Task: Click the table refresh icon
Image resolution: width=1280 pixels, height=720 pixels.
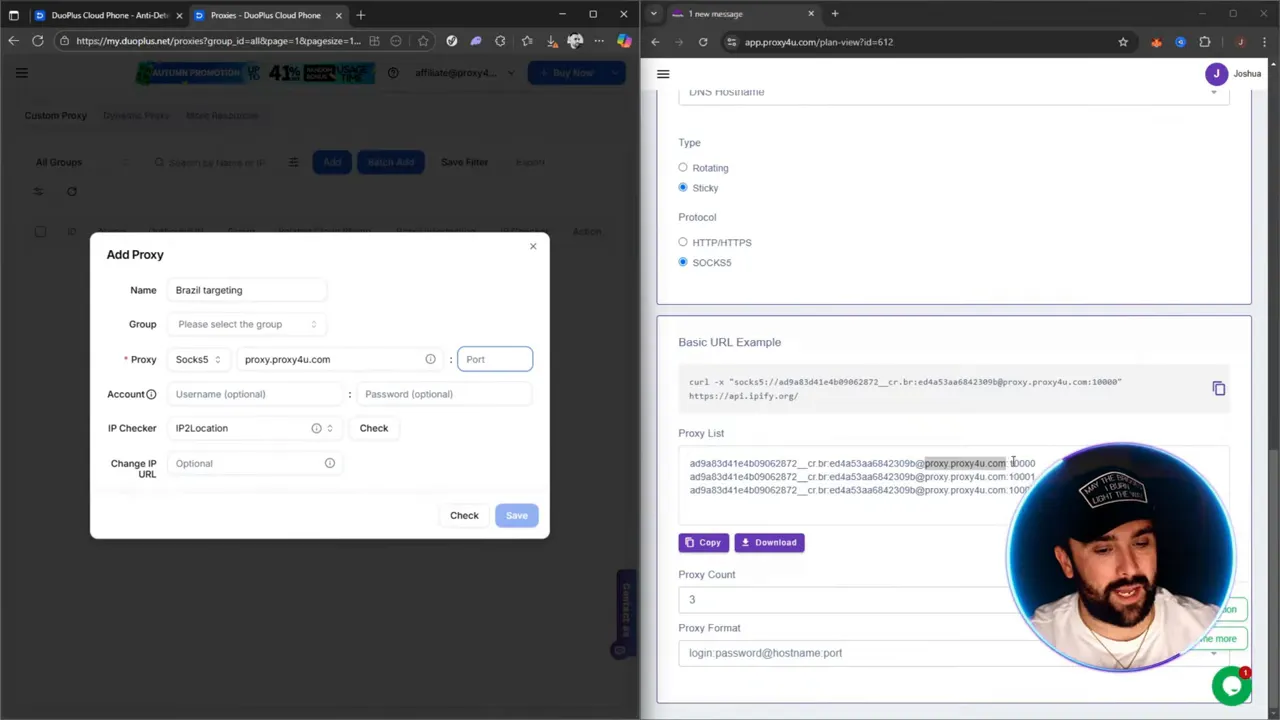Action: (72, 191)
